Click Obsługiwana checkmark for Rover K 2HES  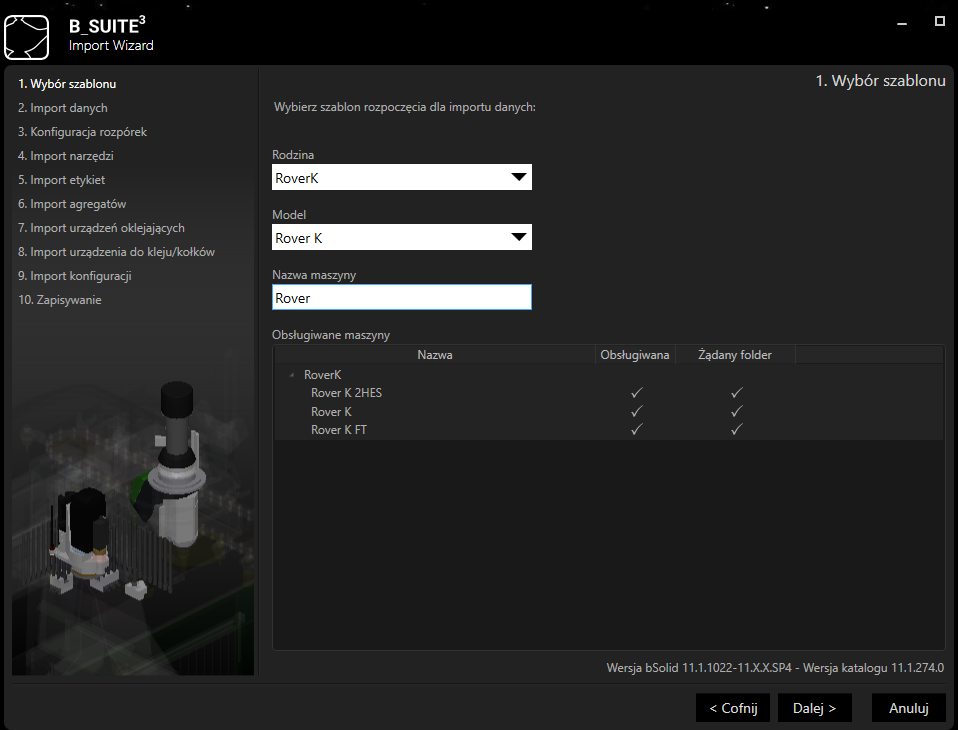click(637, 393)
